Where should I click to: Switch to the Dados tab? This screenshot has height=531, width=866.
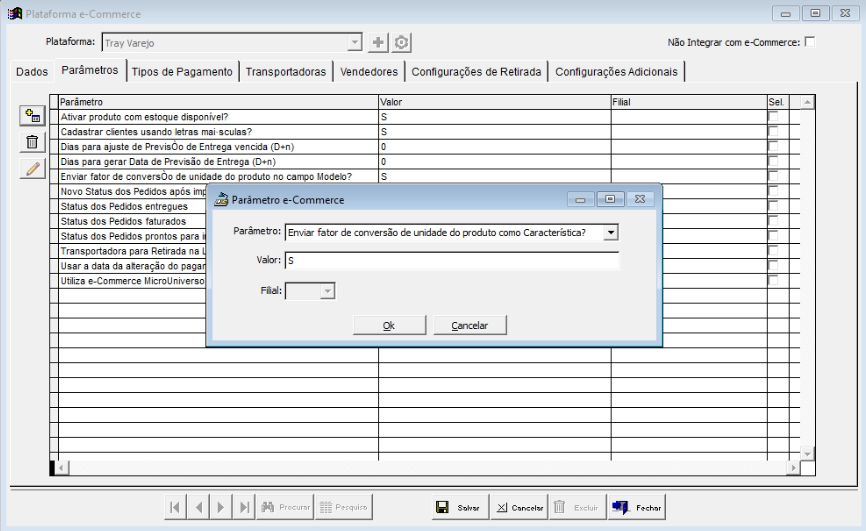(x=32, y=72)
